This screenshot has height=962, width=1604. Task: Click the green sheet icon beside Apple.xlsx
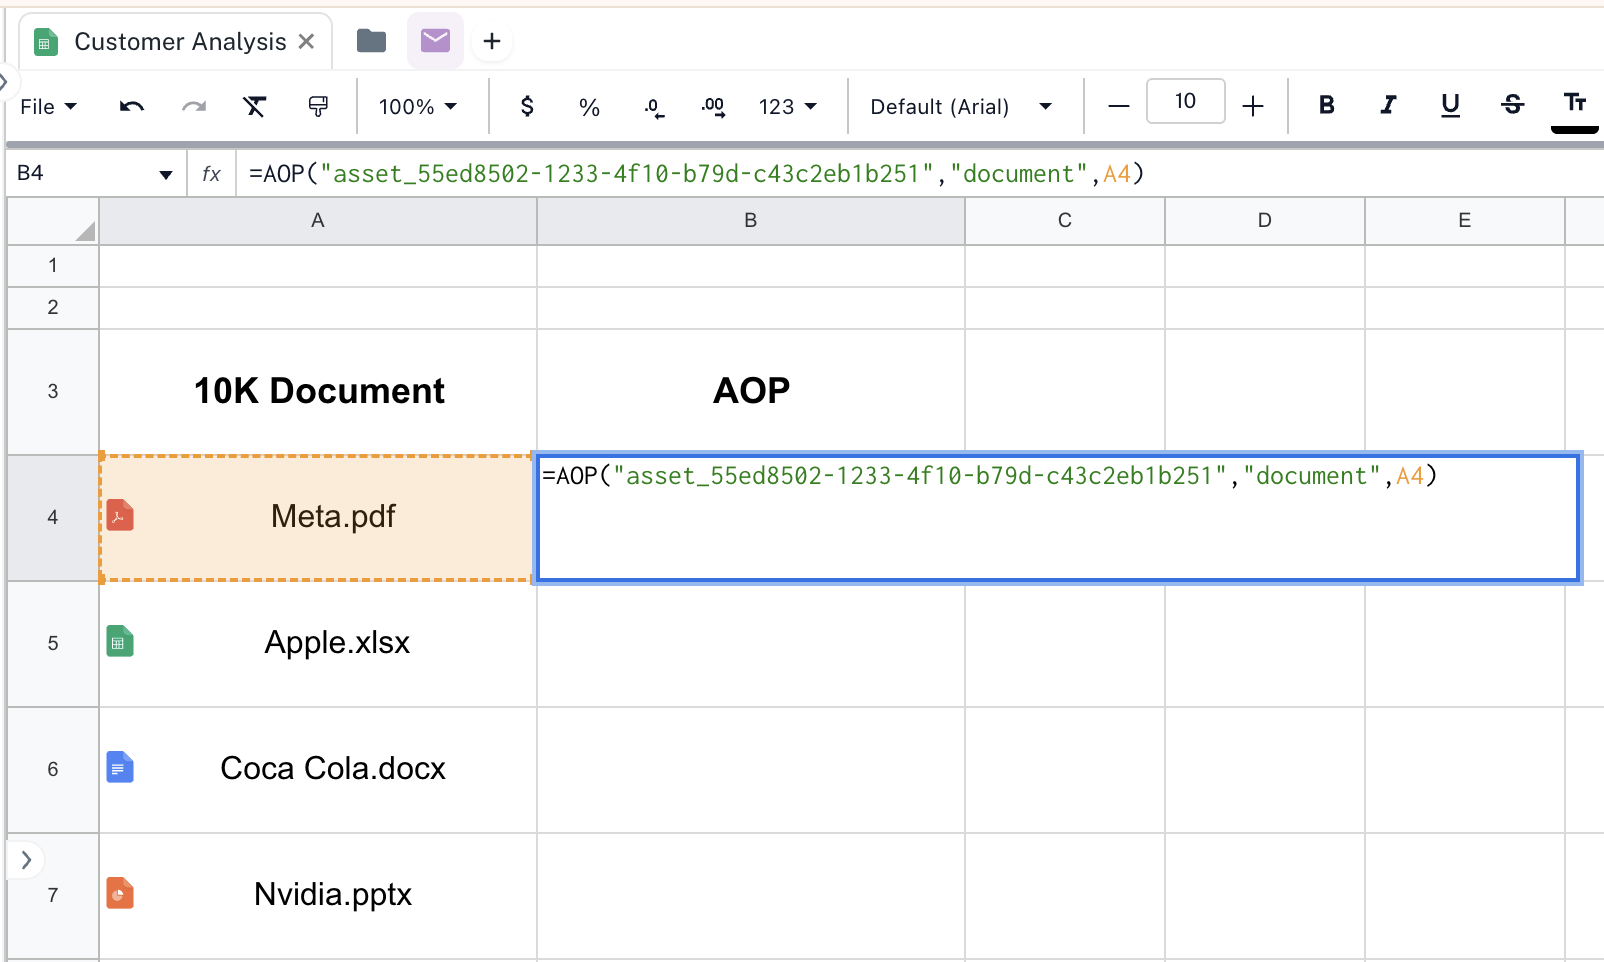pos(120,641)
